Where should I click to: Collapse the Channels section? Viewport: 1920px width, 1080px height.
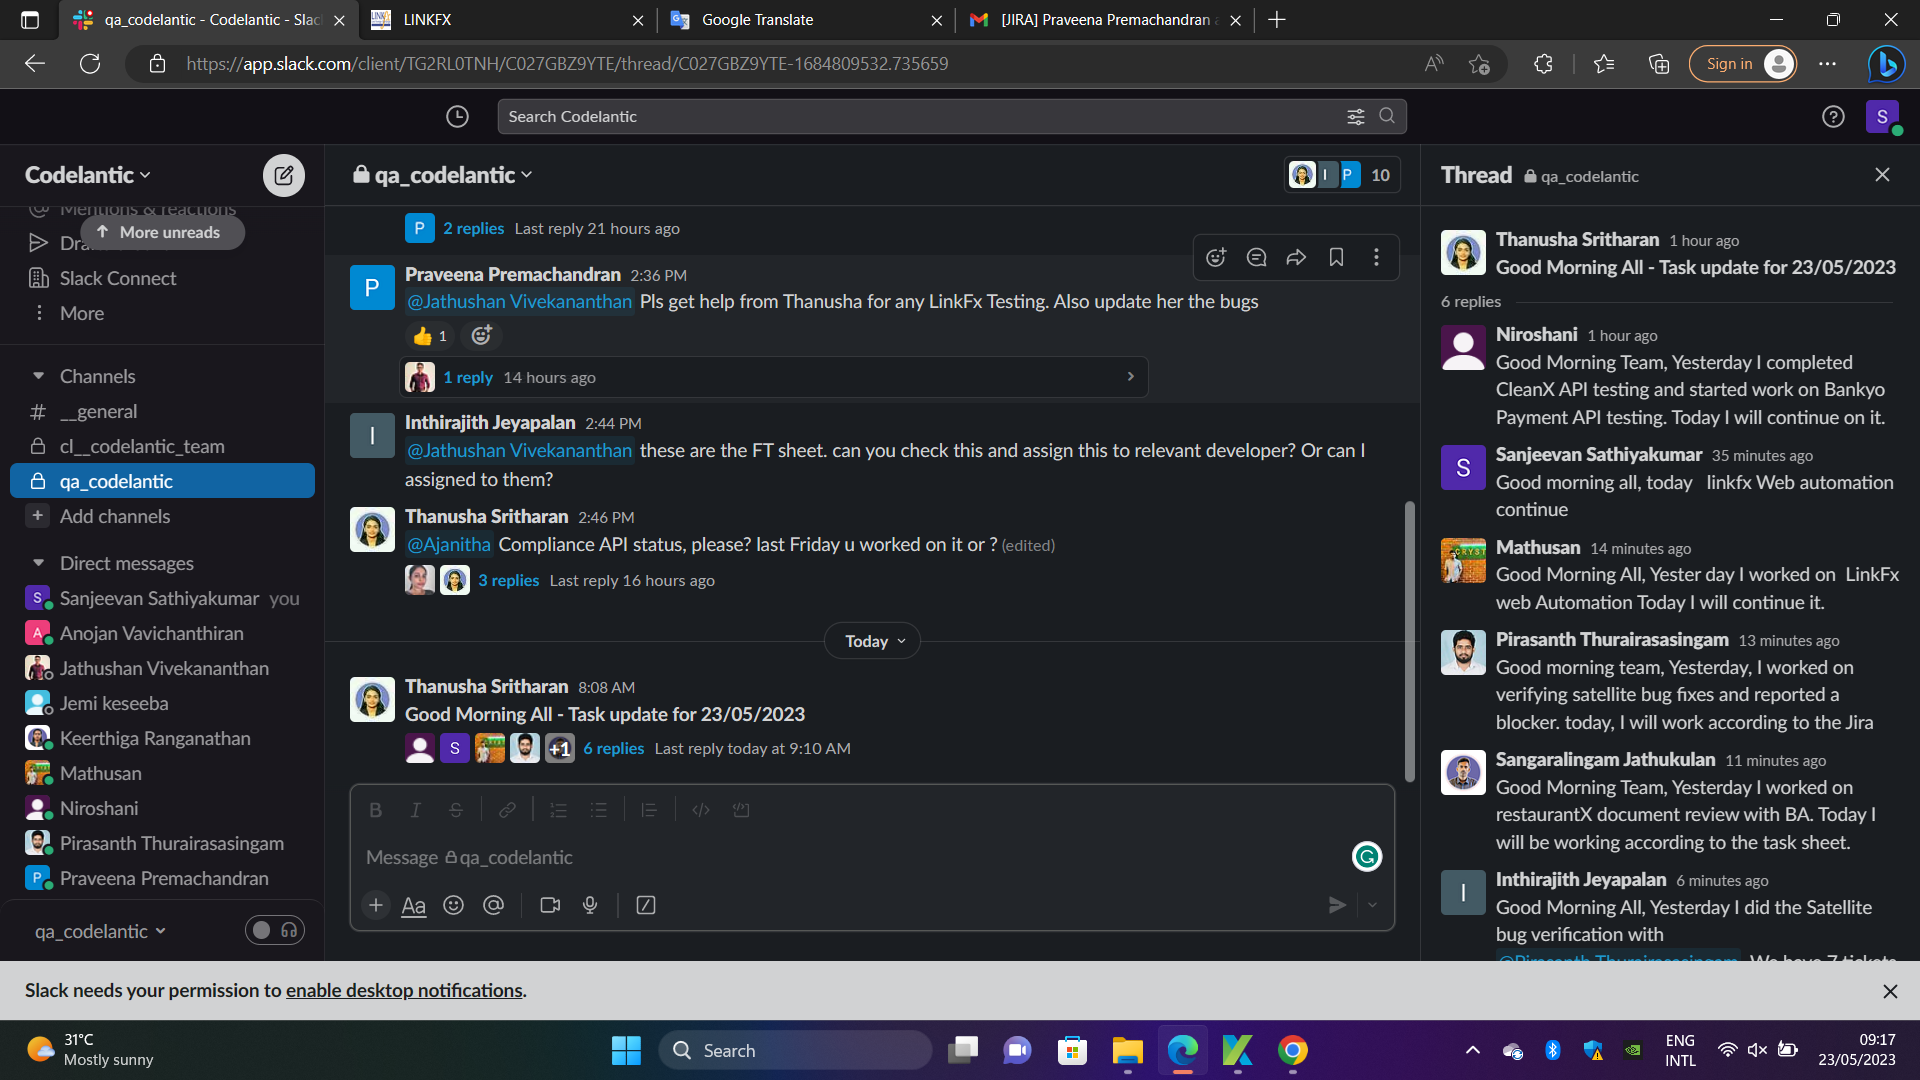pyautogui.click(x=38, y=376)
